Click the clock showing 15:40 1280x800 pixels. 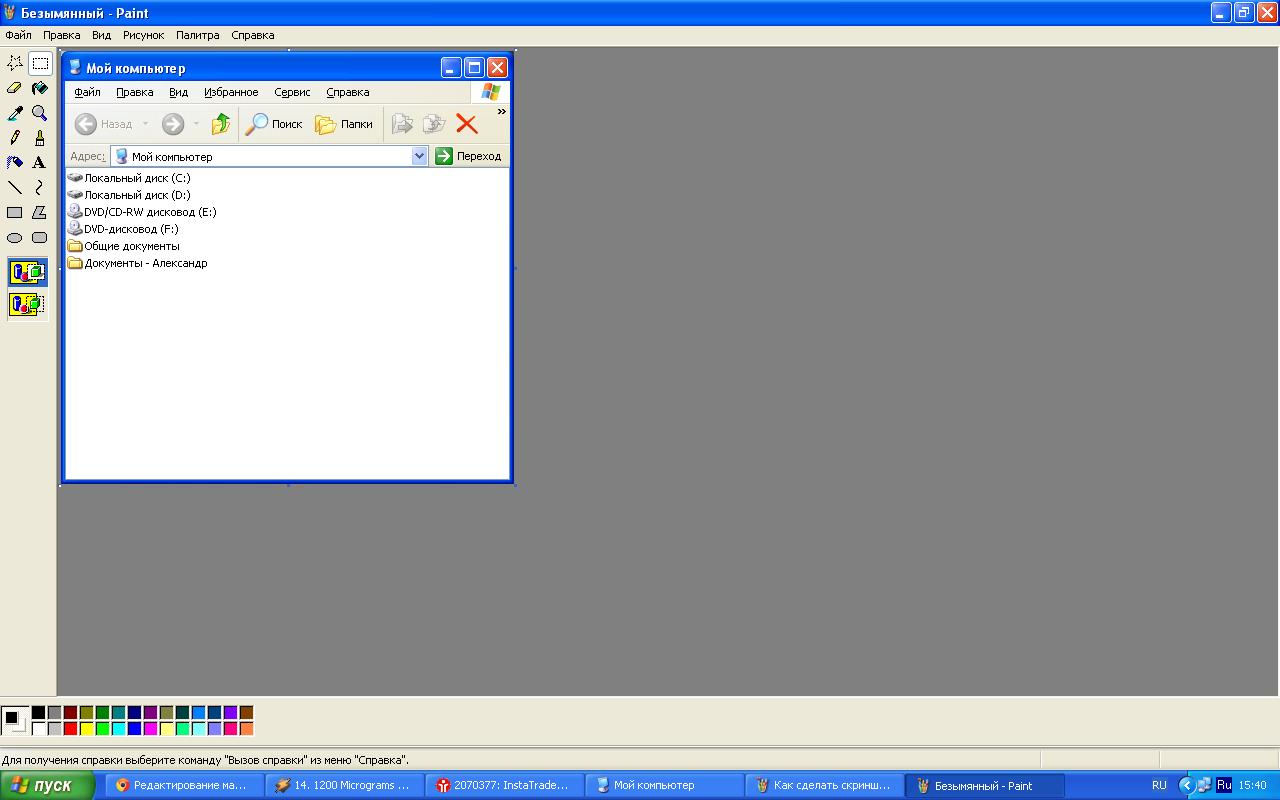[x=1252, y=786]
